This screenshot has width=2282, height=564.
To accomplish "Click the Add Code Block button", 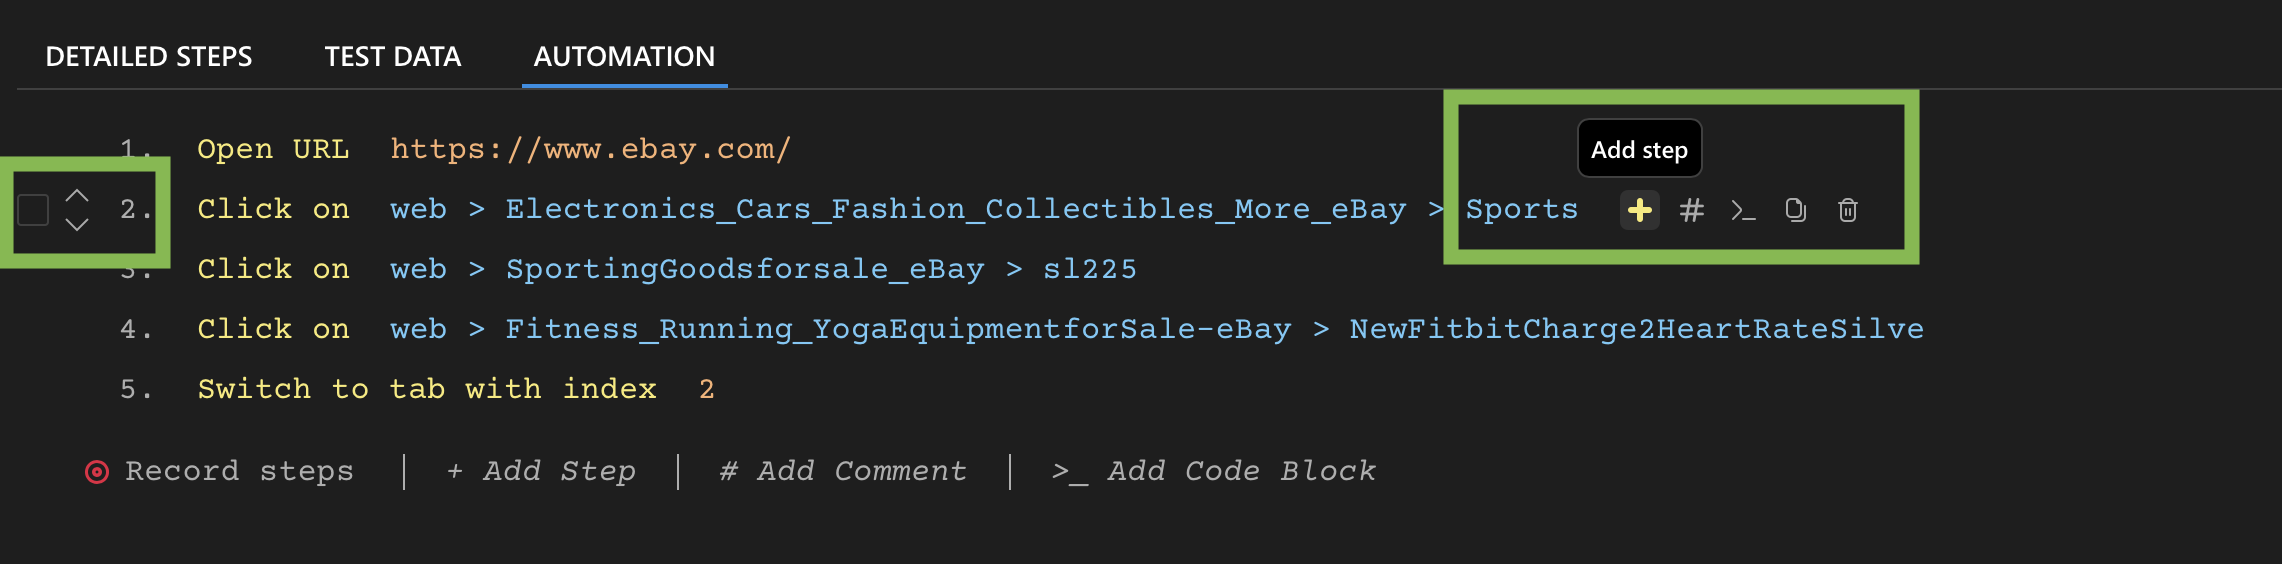I will [x=1214, y=471].
